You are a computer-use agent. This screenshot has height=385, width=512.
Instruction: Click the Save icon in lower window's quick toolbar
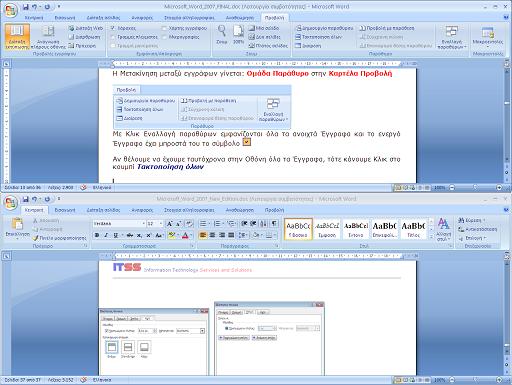(26, 199)
